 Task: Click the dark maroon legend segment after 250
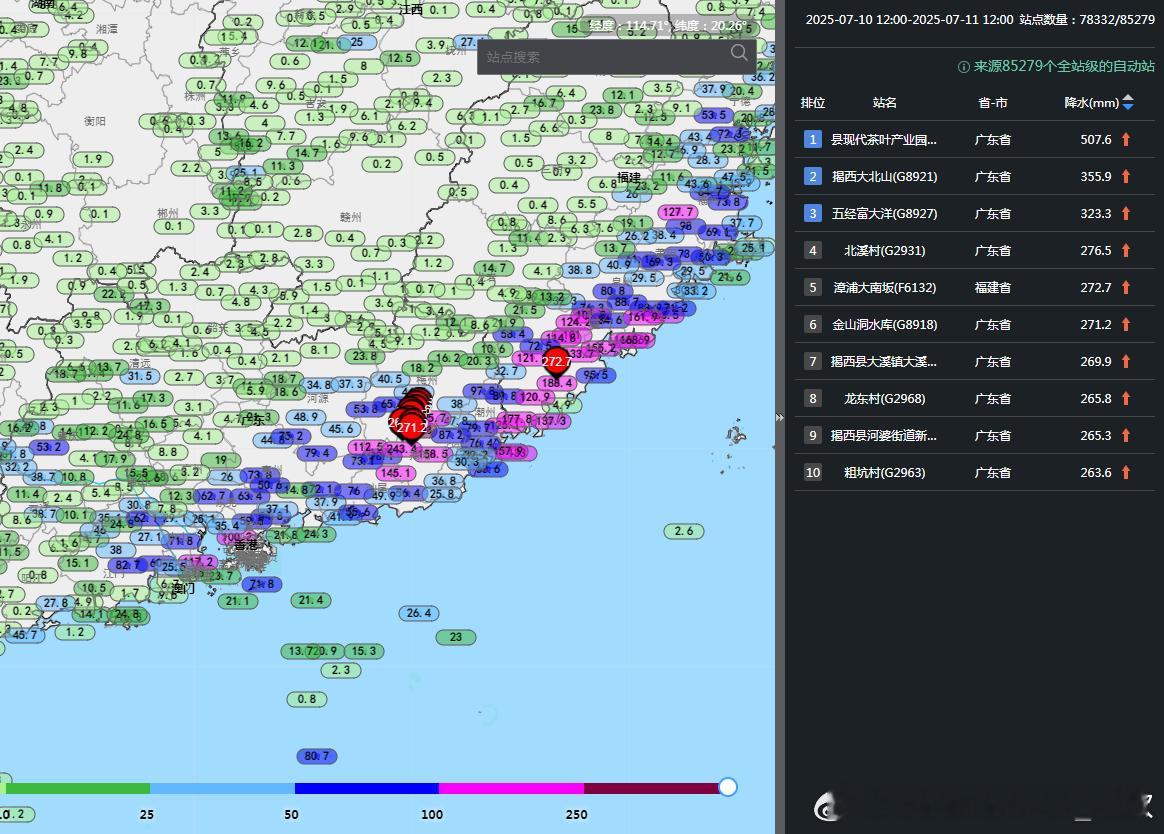pyautogui.click(x=651, y=788)
